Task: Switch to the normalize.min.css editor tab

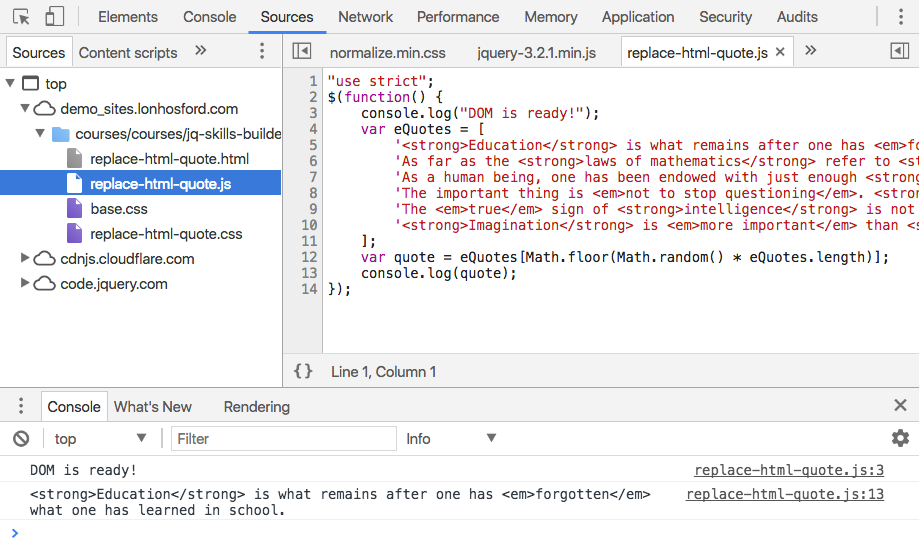Action: coord(387,53)
